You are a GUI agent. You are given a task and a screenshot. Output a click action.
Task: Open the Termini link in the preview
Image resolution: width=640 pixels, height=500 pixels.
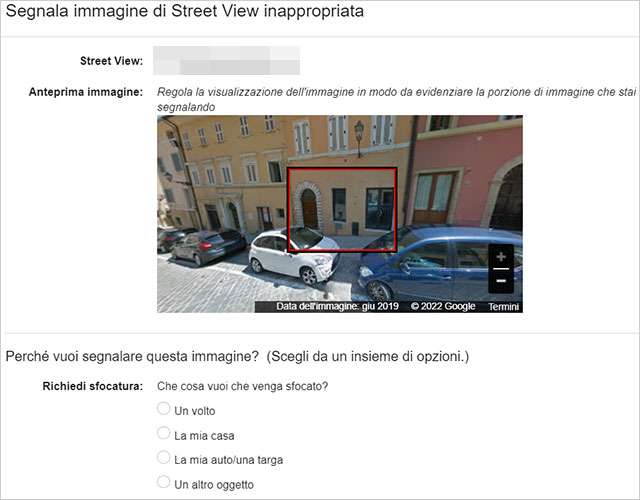click(x=504, y=307)
